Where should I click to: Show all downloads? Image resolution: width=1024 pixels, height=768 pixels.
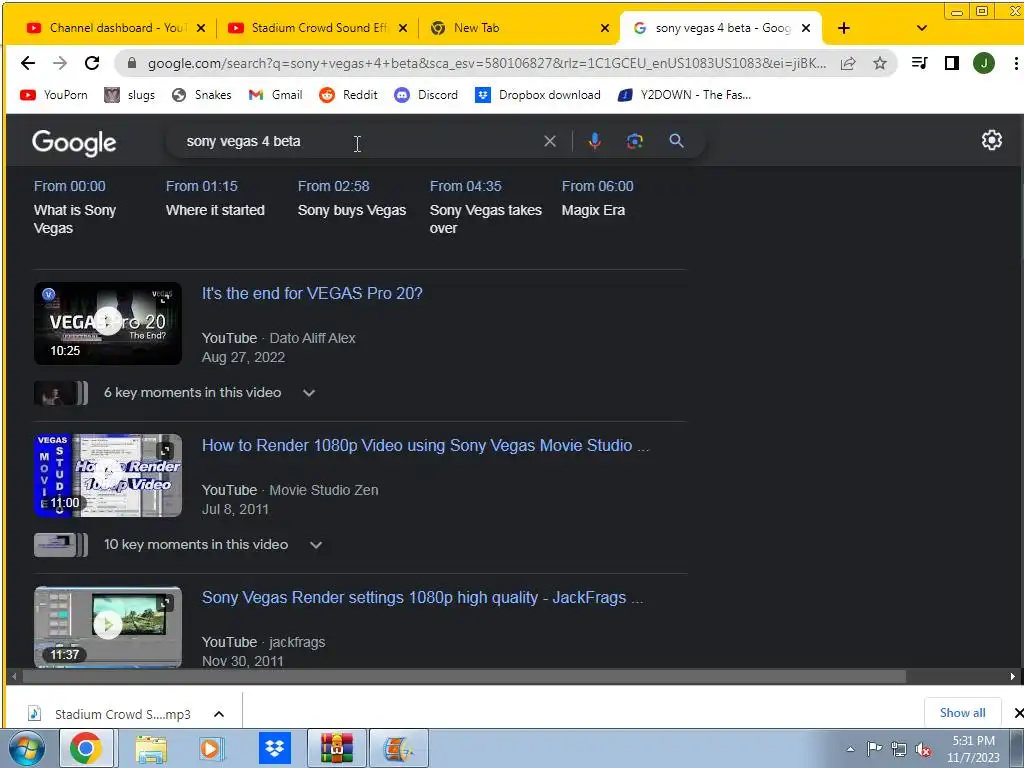click(x=963, y=712)
